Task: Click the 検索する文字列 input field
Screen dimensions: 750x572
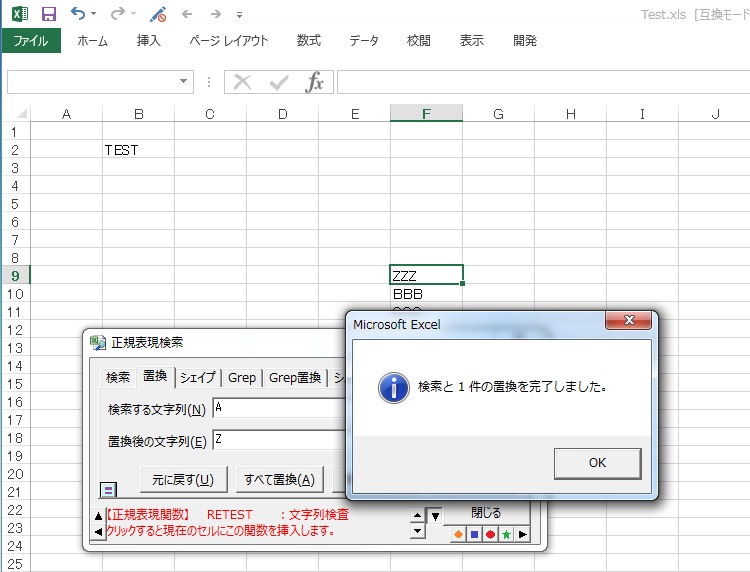Action: 280,408
